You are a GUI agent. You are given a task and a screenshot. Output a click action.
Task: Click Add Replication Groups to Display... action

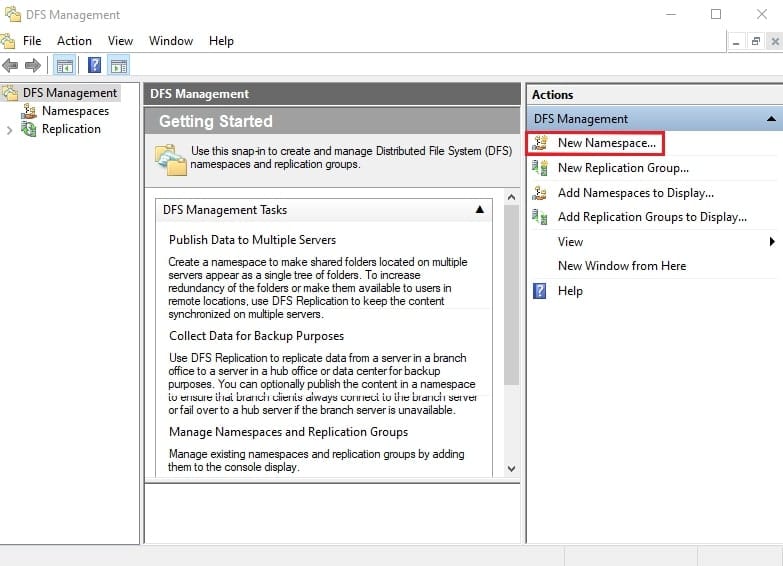652,217
